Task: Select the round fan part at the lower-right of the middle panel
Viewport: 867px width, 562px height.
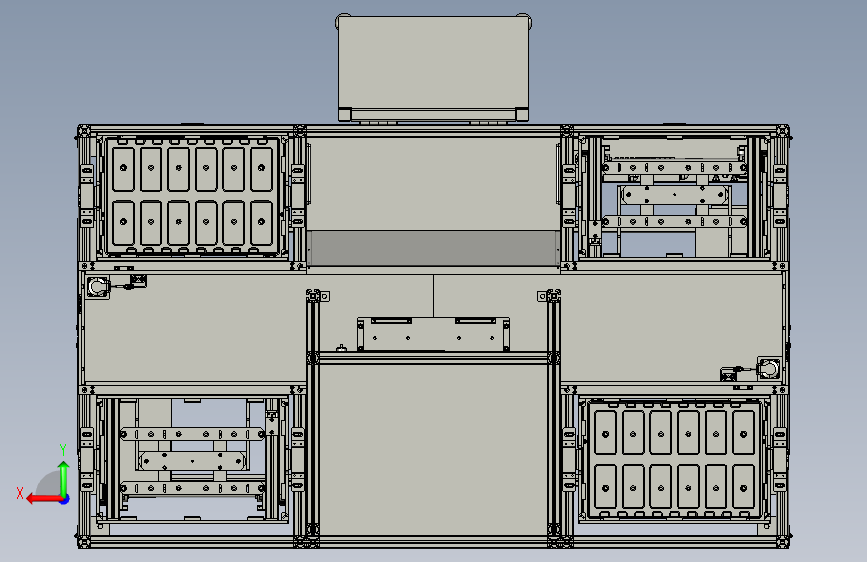Action: pos(768,368)
